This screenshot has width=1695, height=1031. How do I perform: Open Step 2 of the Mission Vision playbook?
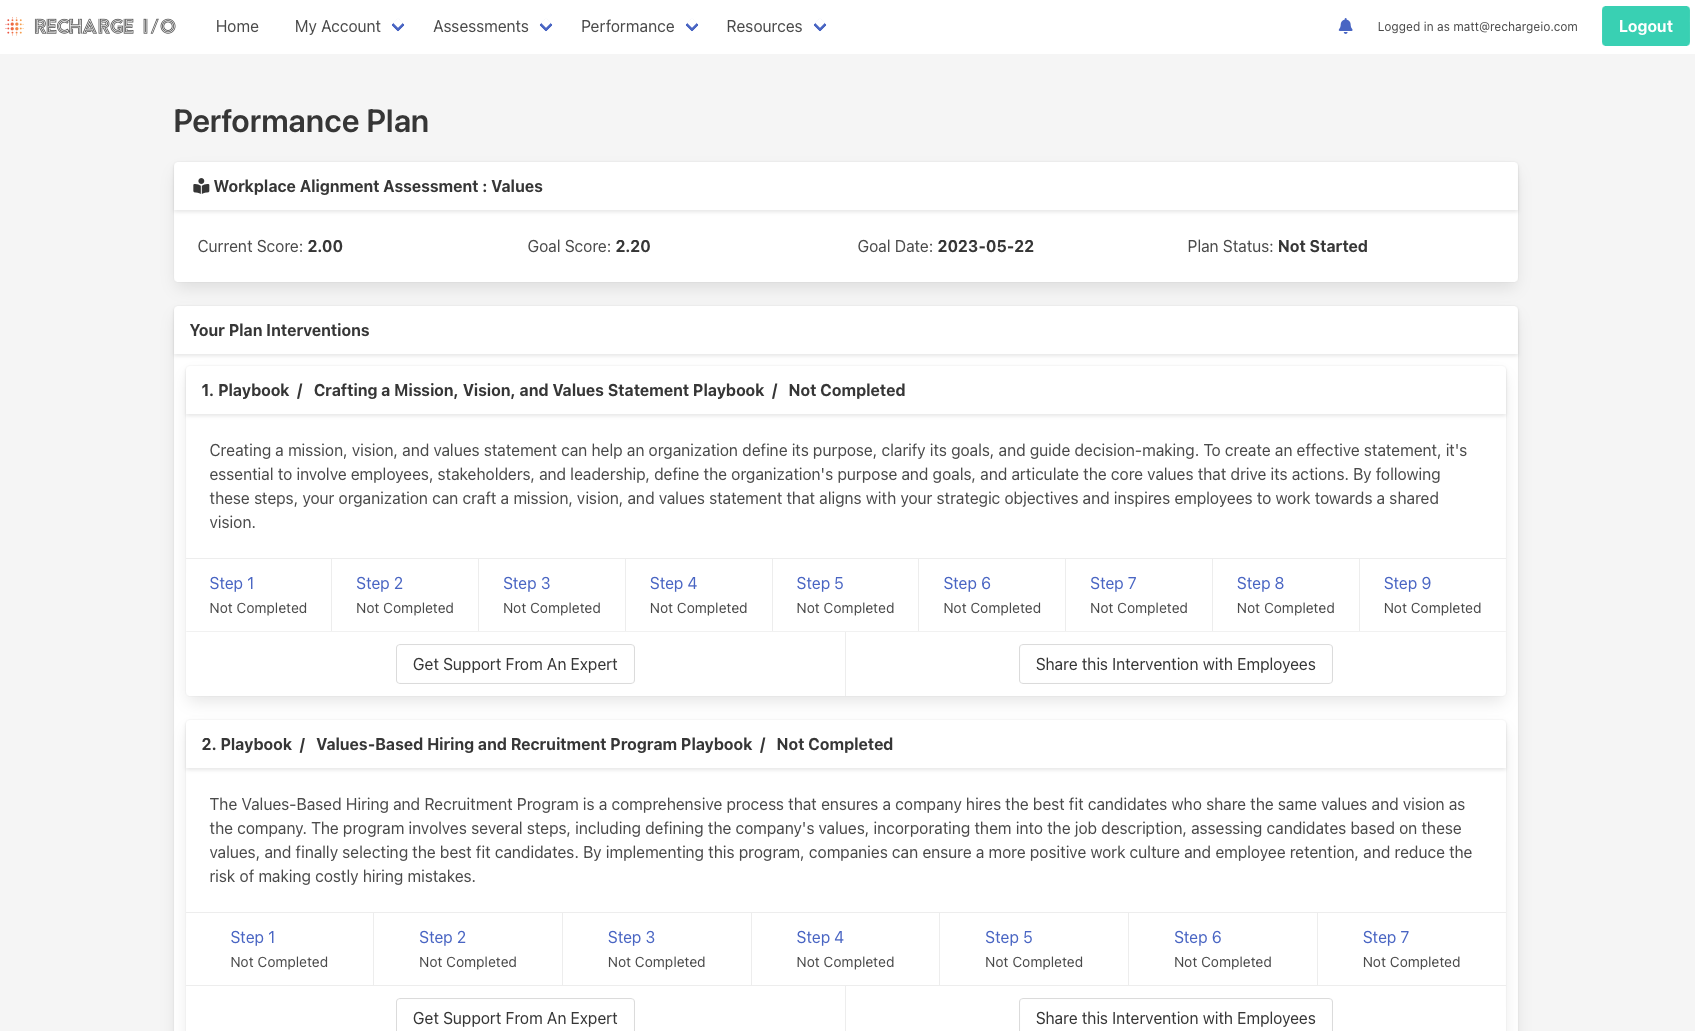(379, 583)
